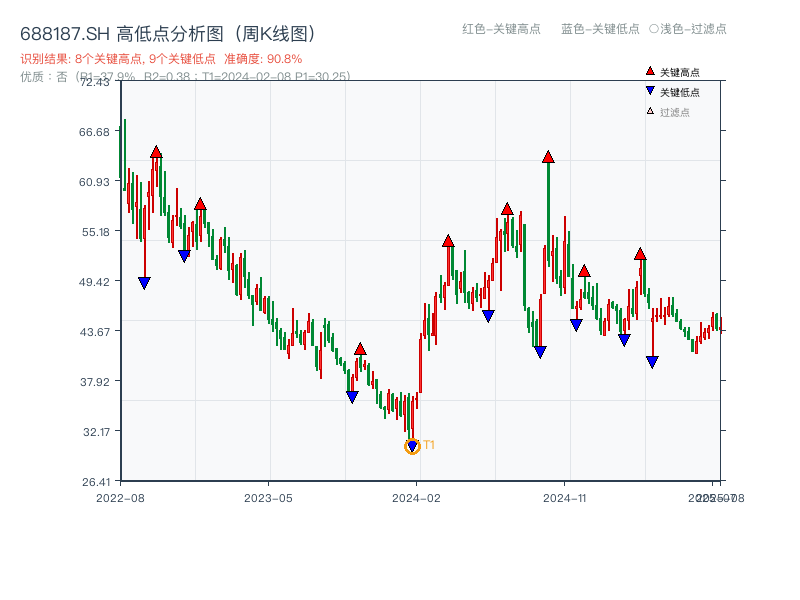Click the hollow triangle icon in the legend

[x=650, y=111]
